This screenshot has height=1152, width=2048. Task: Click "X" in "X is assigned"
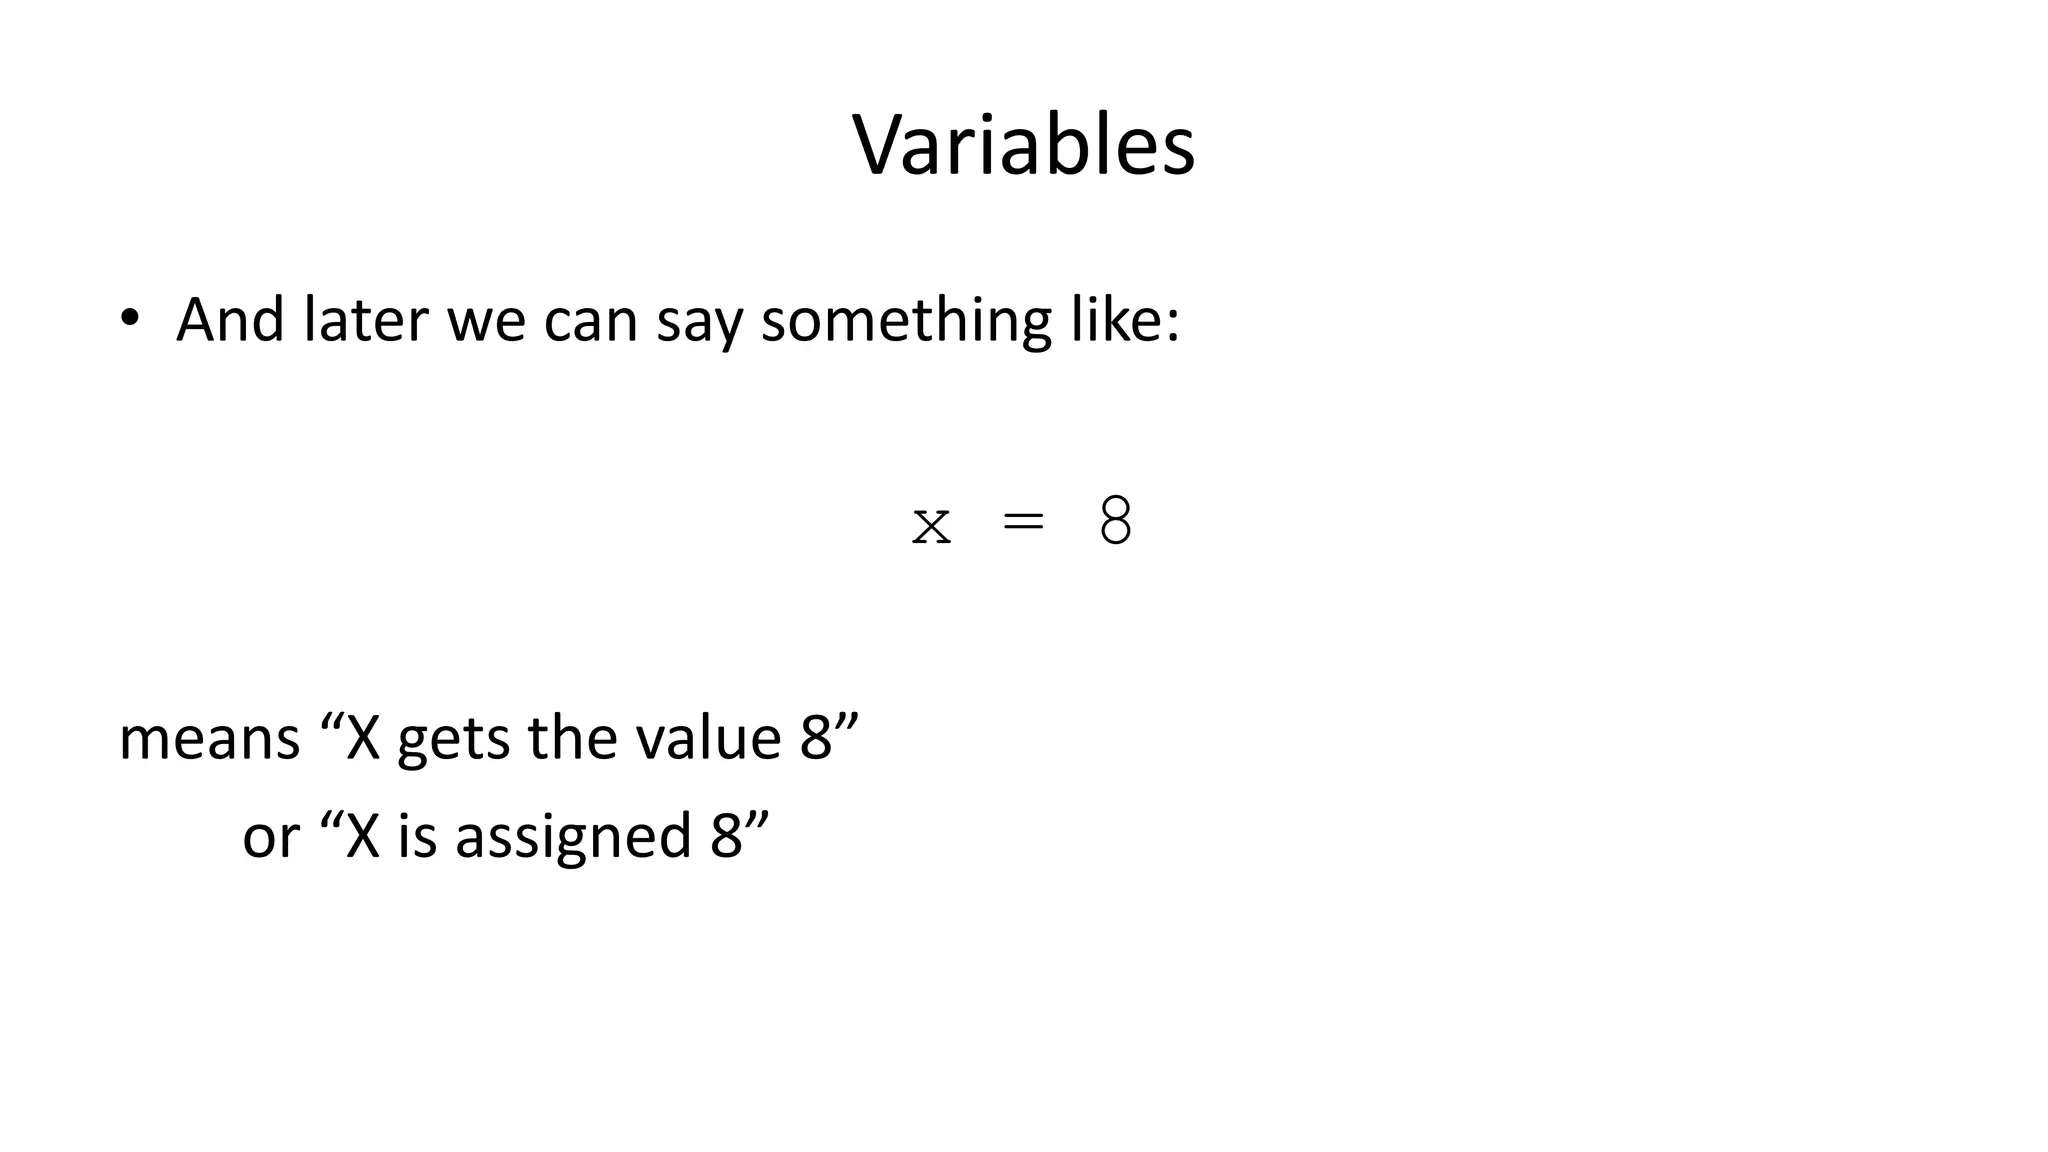point(362,836)
